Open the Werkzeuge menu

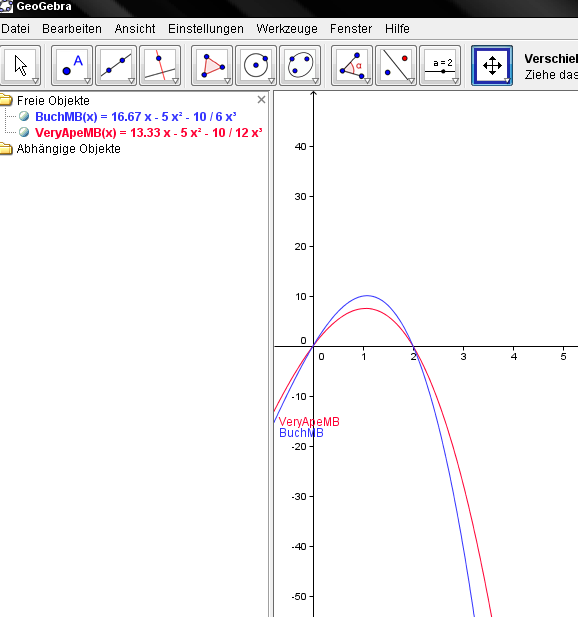(287, 29)
